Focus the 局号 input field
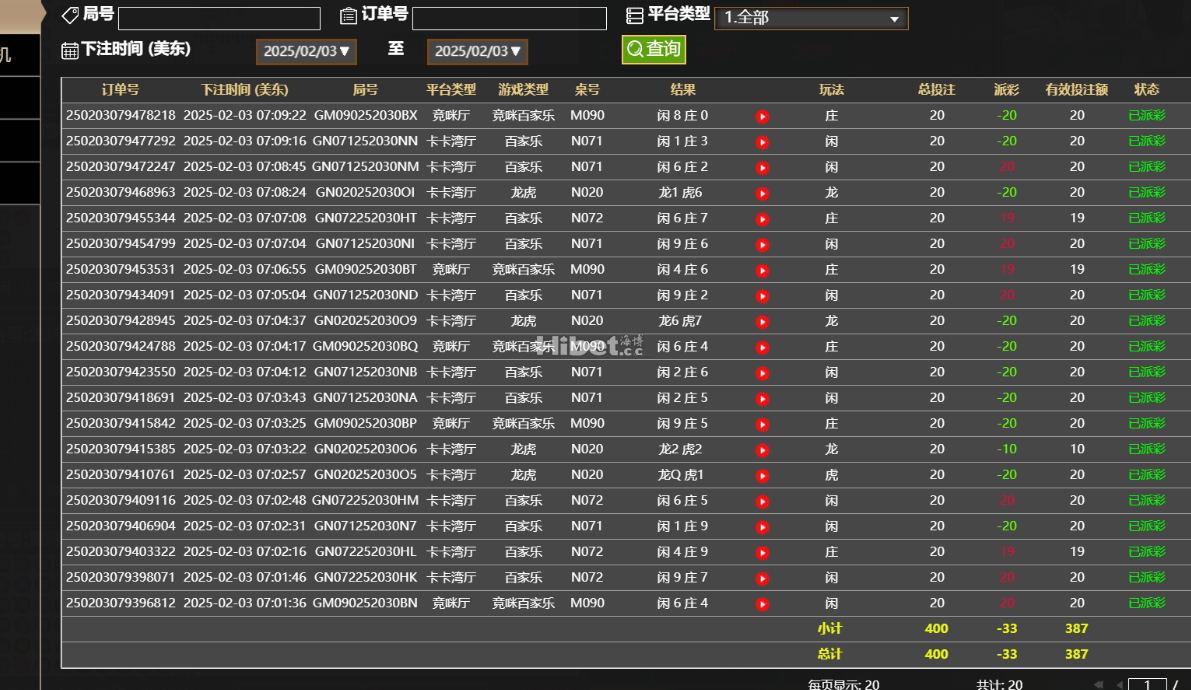The image size is (1191, 690). point(220,18)
